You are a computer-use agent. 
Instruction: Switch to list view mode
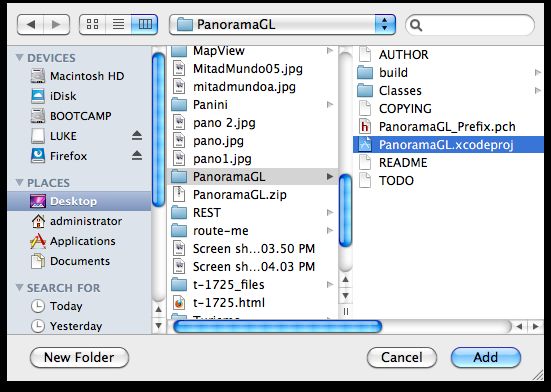pos(118,25)
